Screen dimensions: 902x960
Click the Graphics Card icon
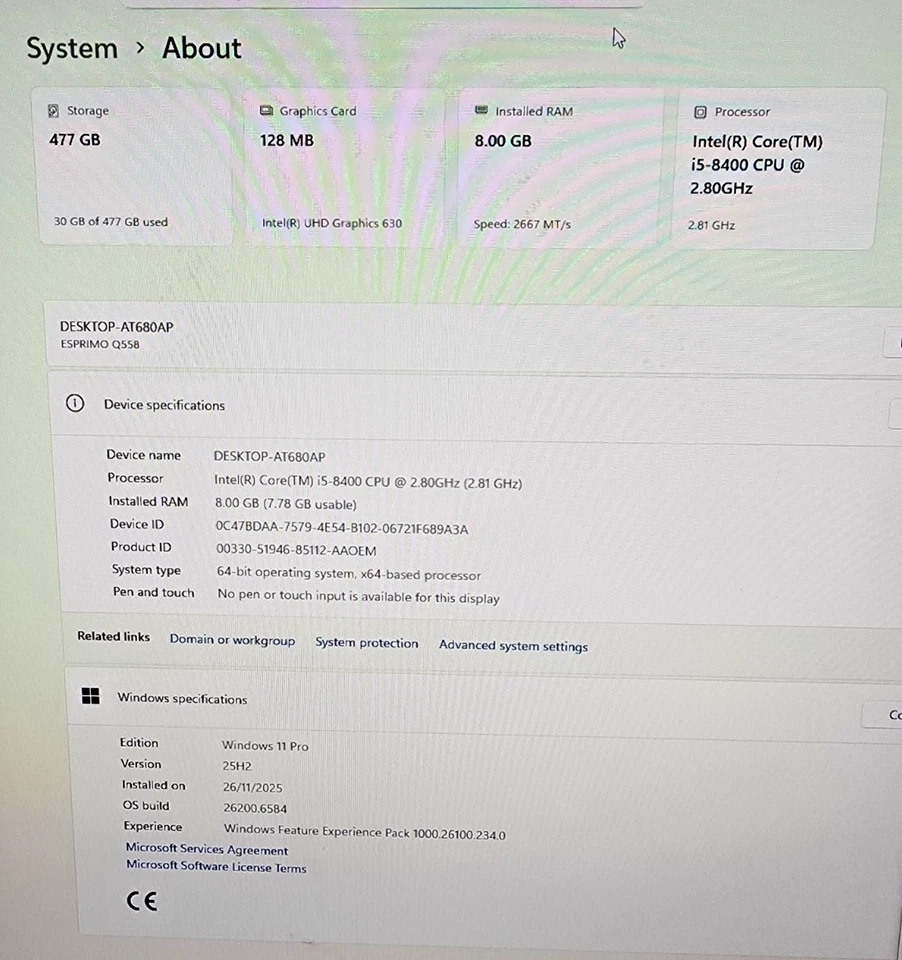[x=266, y=110]
